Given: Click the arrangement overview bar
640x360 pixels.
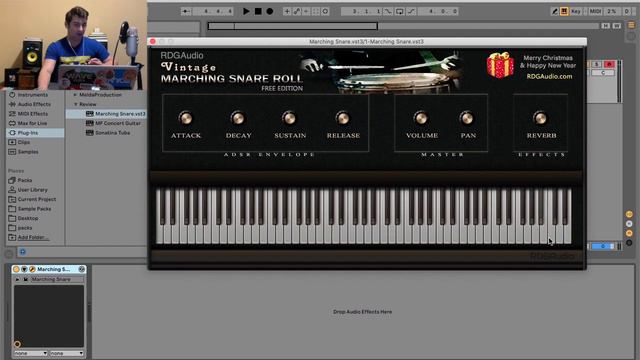Looking at the screenshot, I should 403,26.
